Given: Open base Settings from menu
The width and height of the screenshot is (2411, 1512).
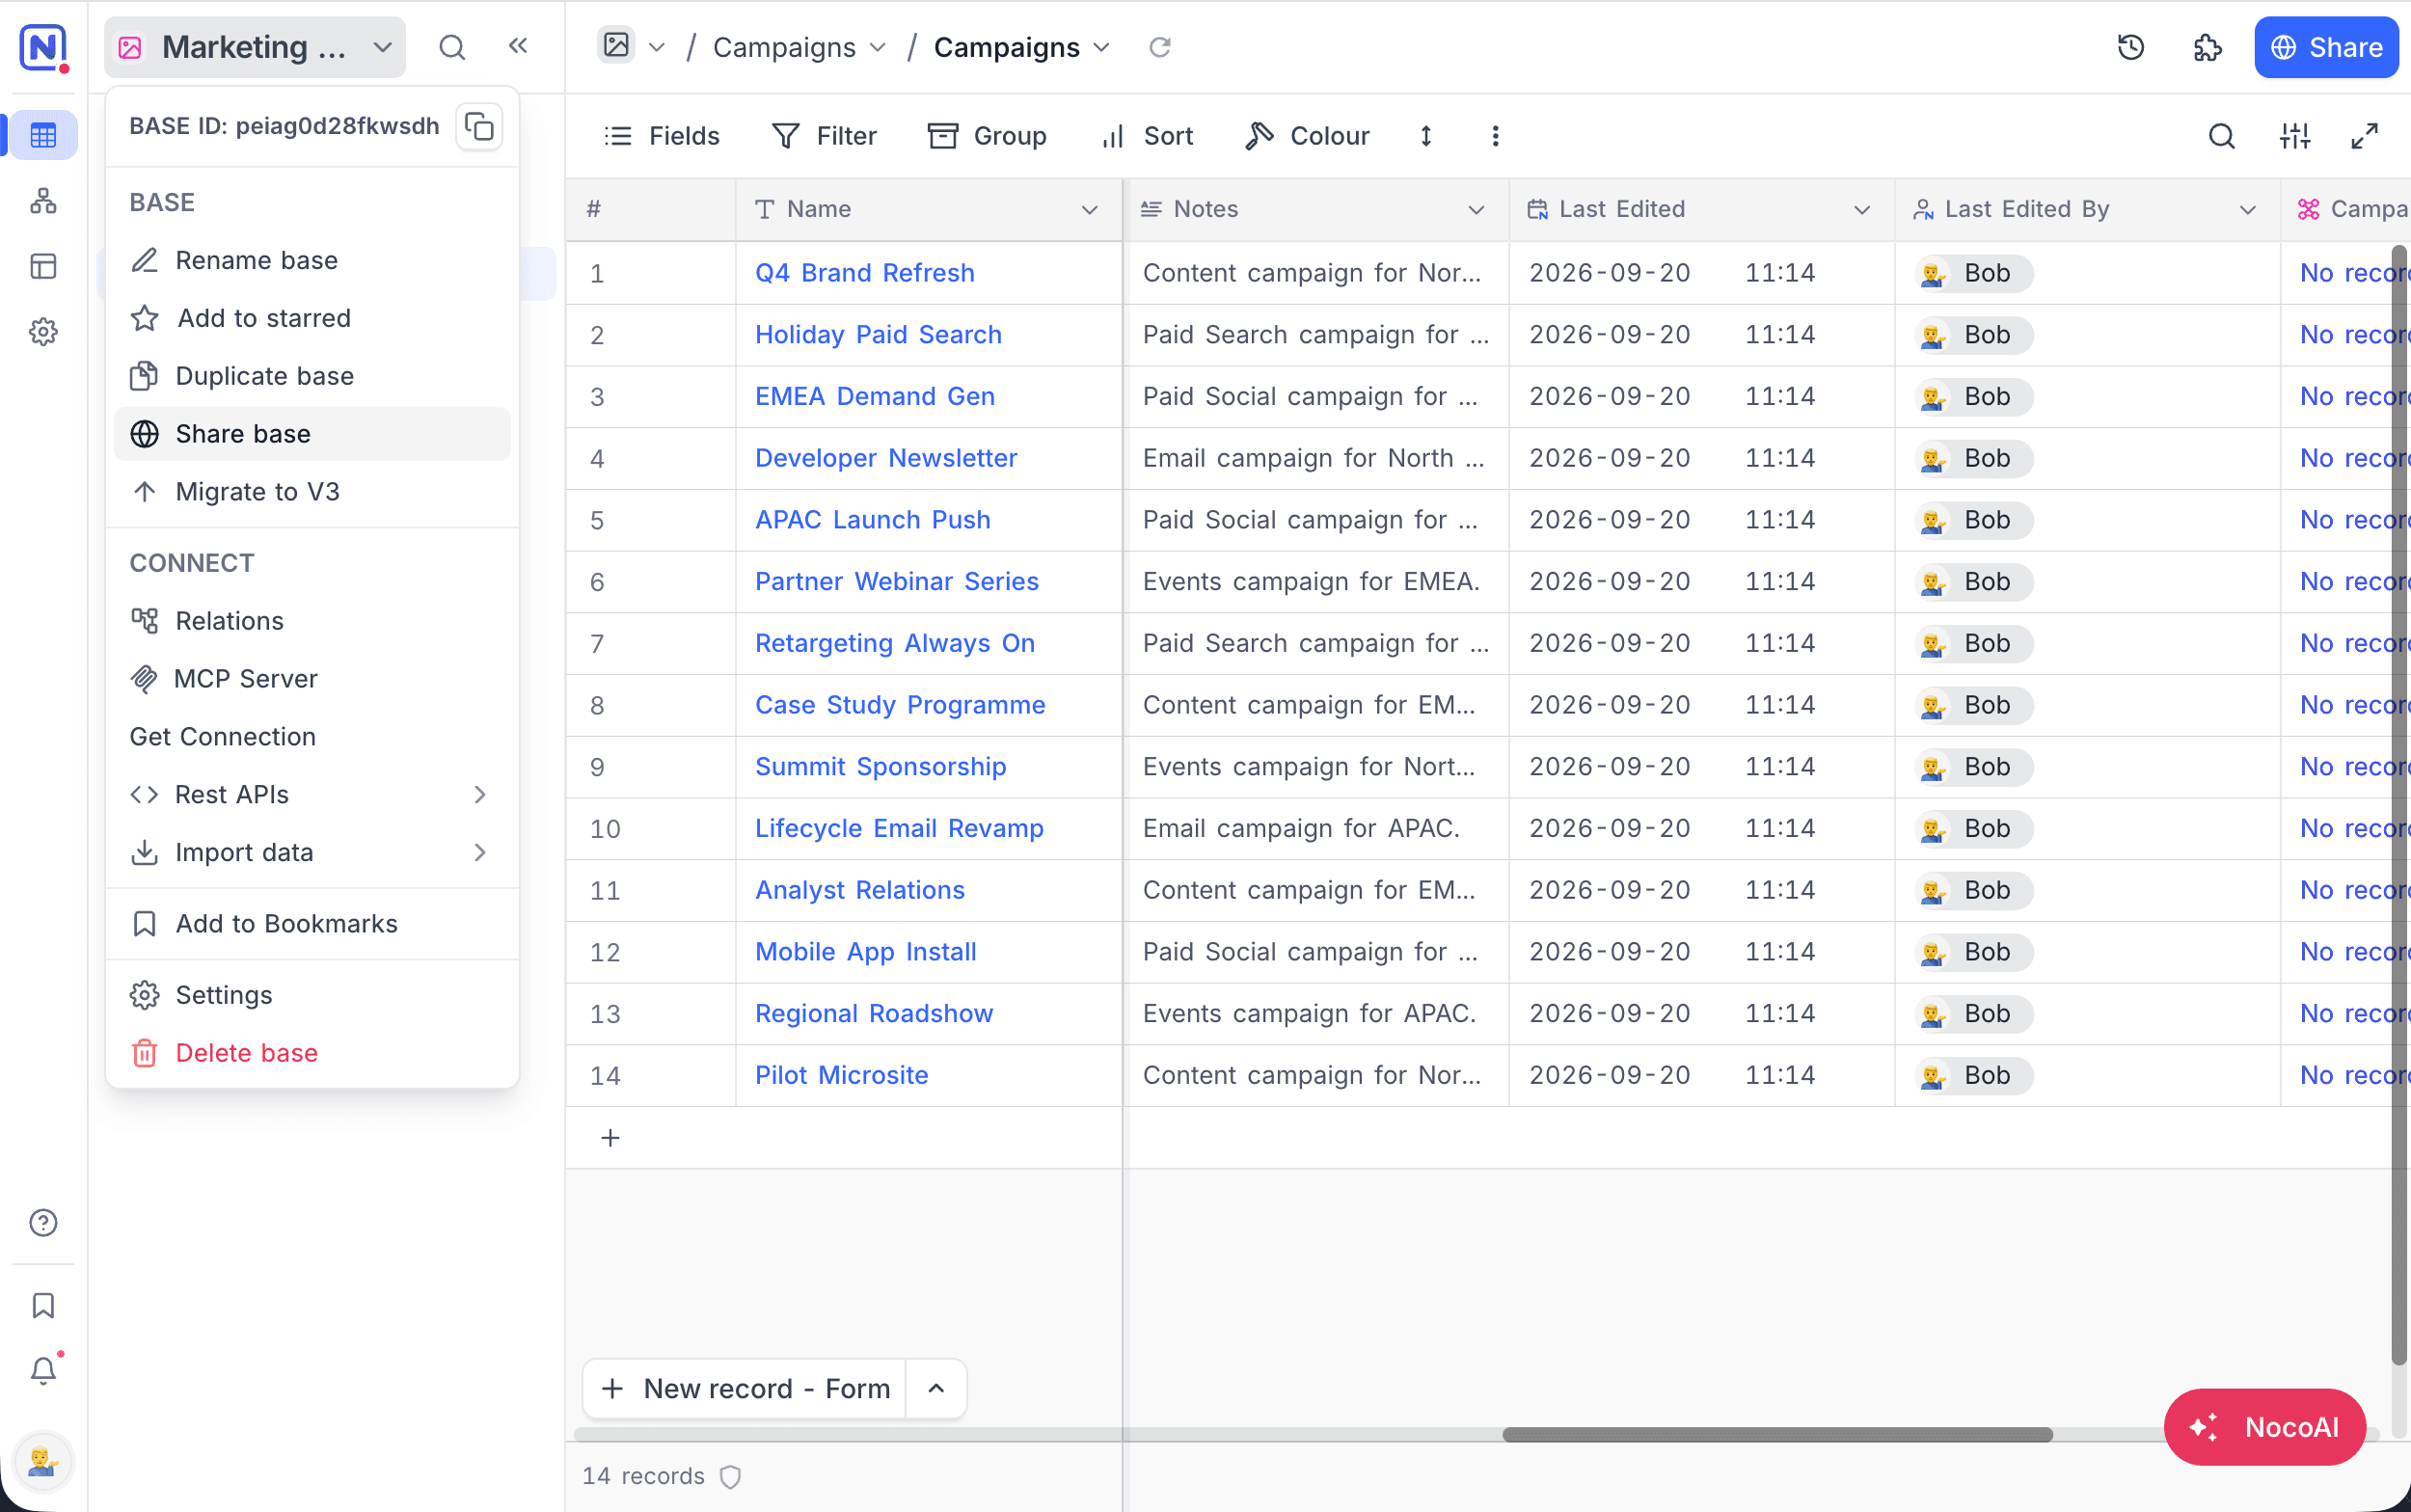Looking at the screenshot, I should (x=312, y=995).
